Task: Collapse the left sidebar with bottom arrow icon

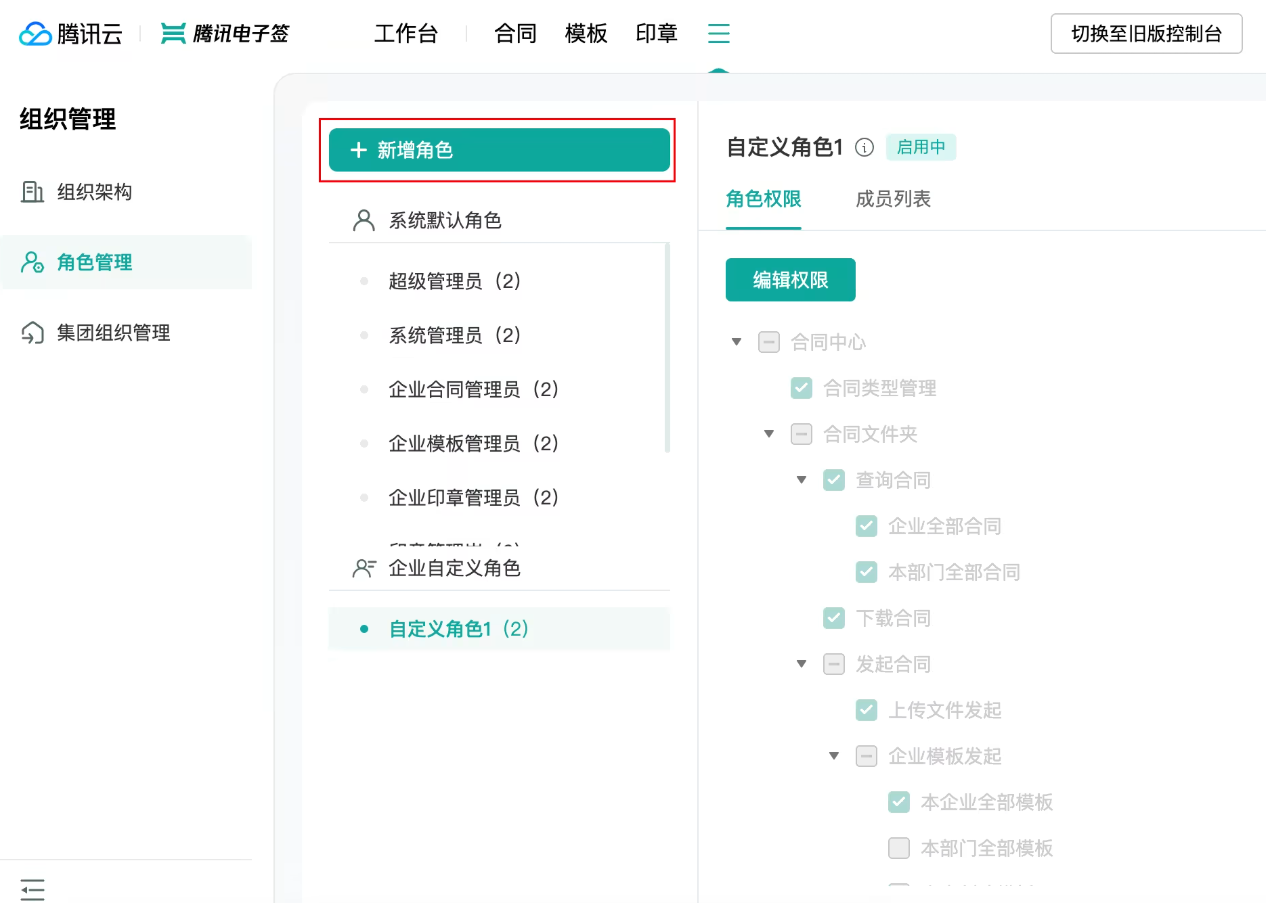Action: (x=33, y=889)
